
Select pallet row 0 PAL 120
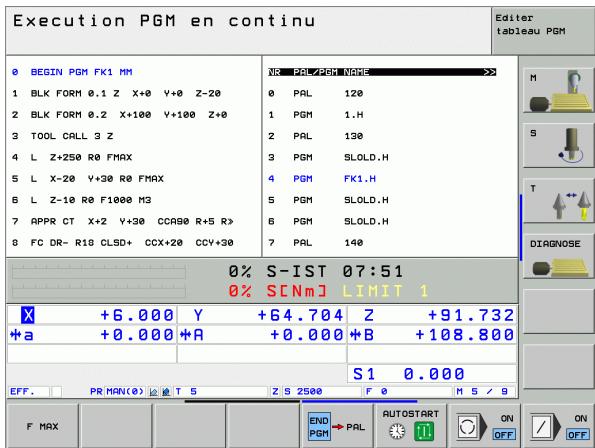point(382,93)
